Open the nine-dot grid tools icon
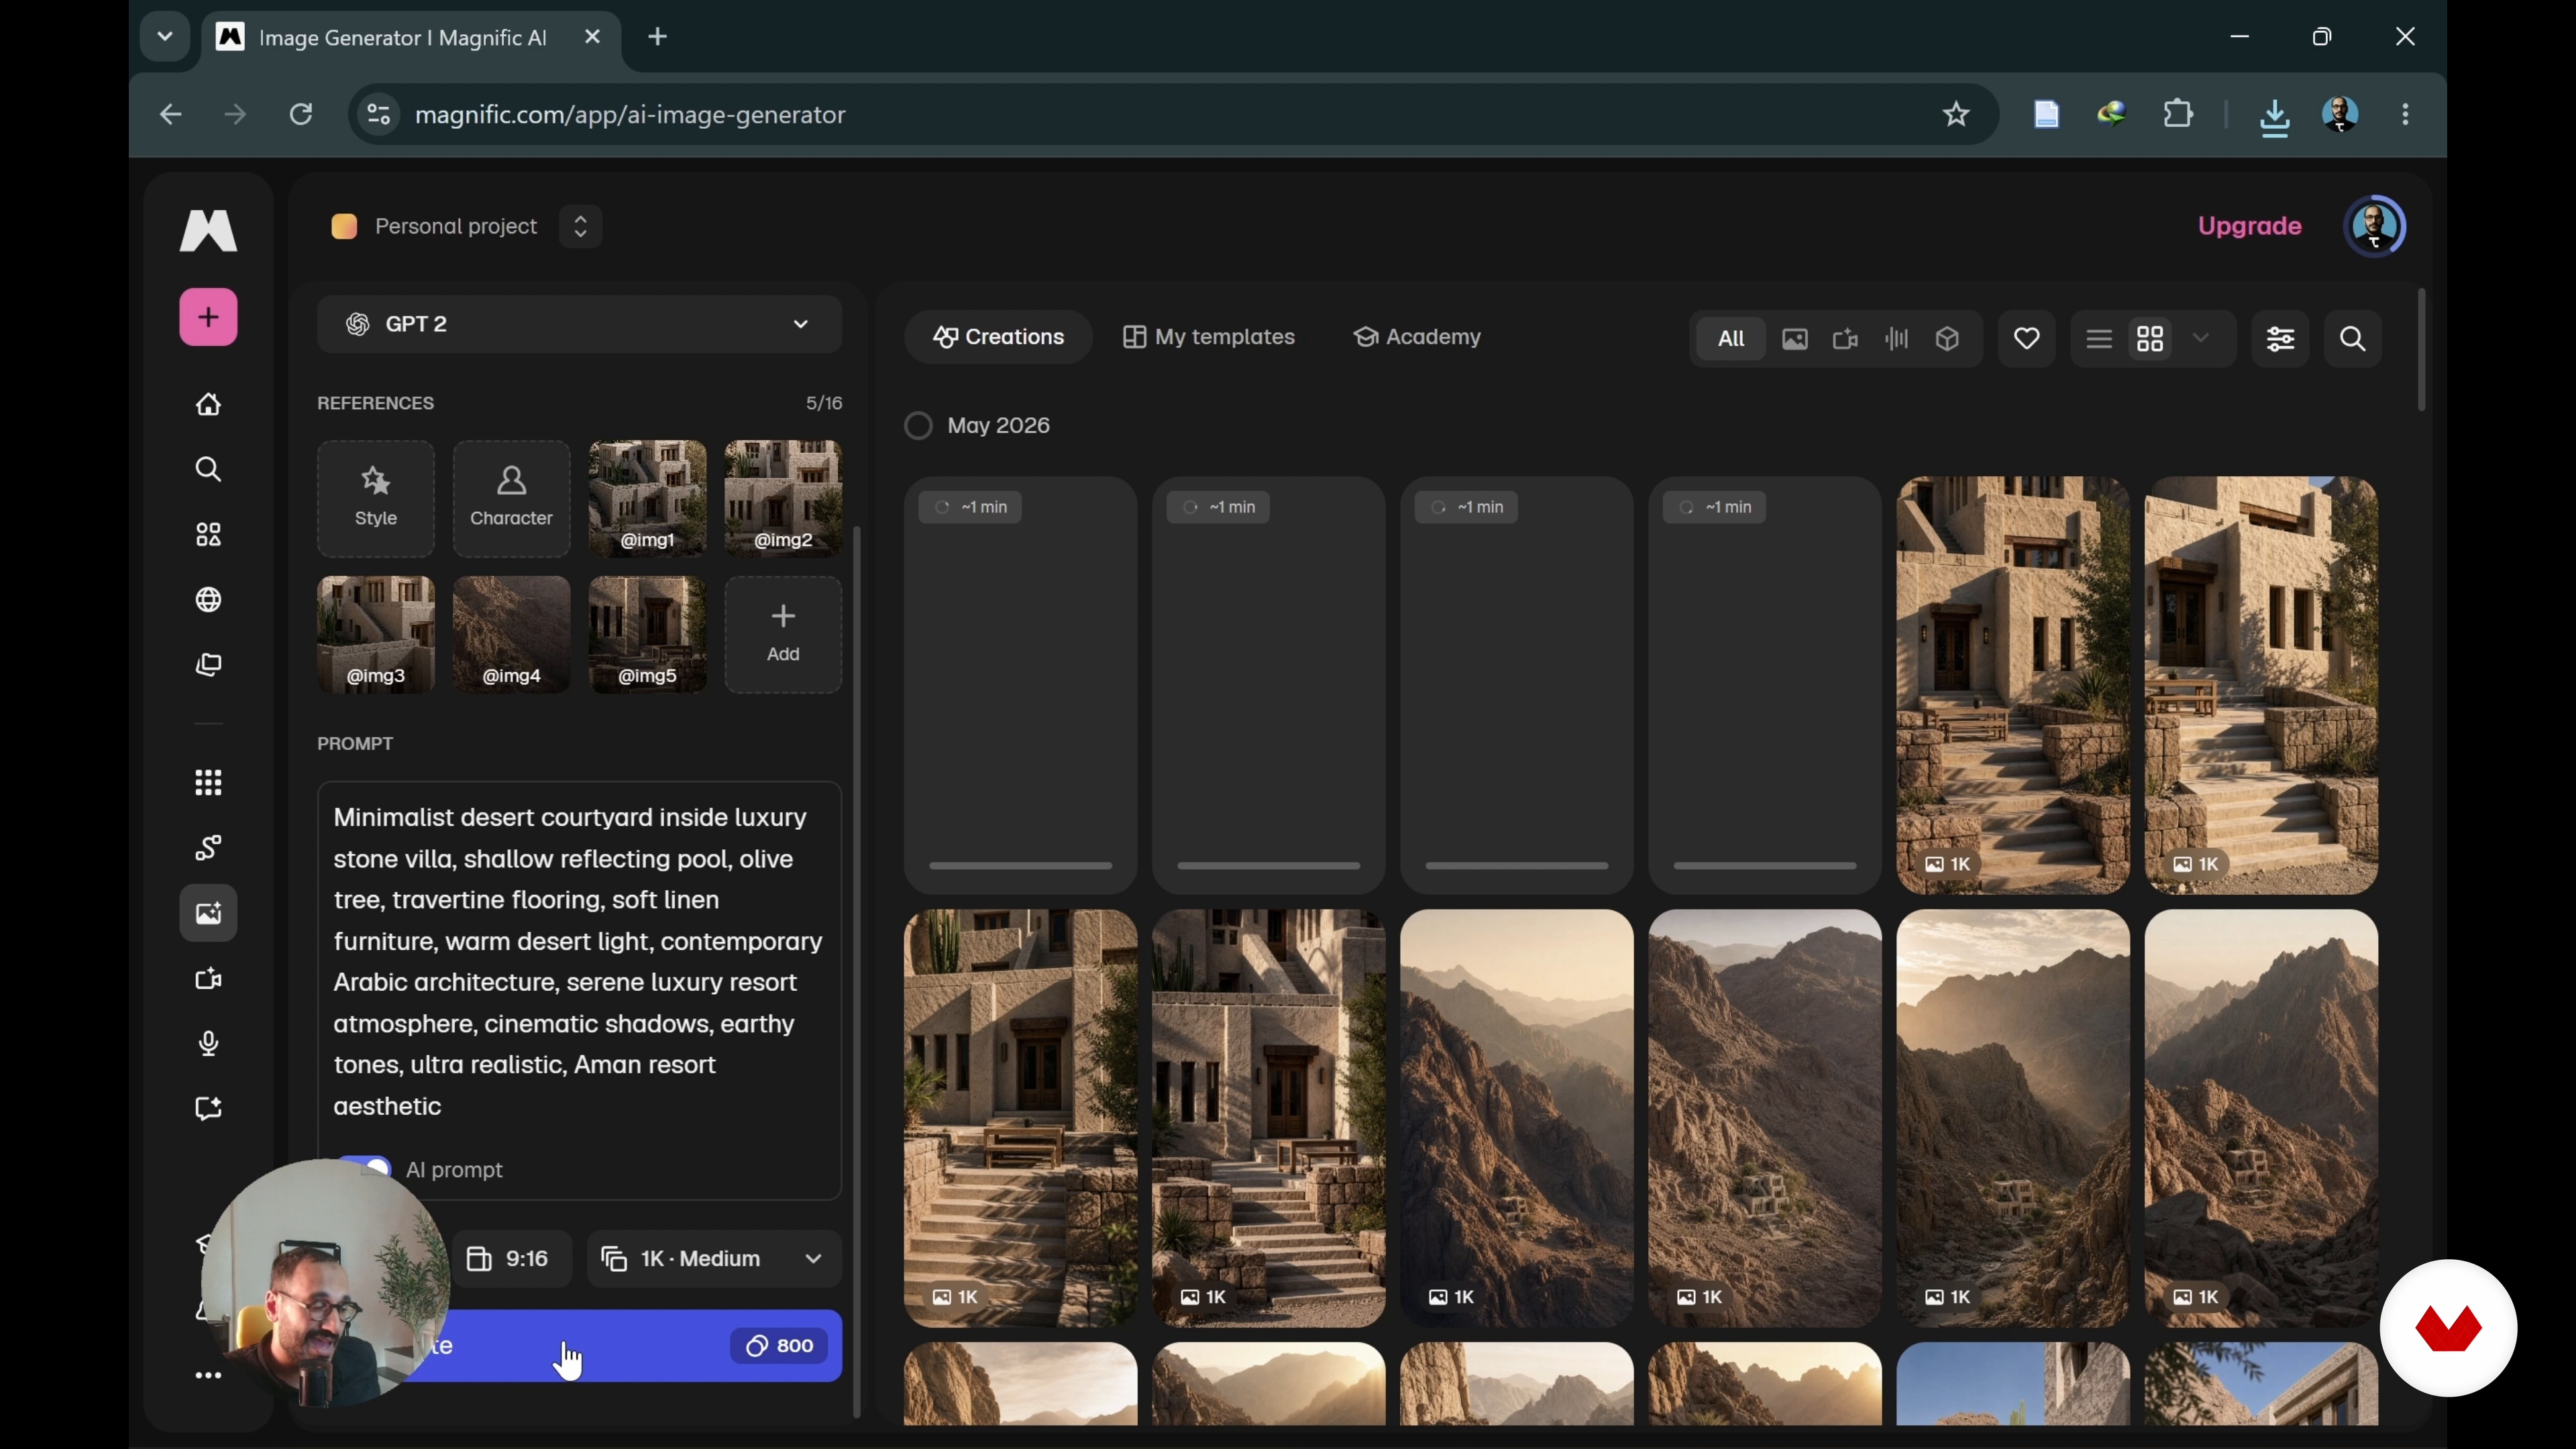This screenshot has height=1449, width=2576. 208,783
